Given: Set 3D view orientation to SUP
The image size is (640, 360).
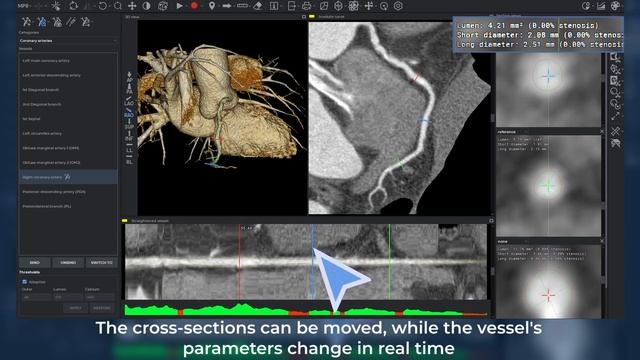Looking at the screenshot, I should coord(129,124).
